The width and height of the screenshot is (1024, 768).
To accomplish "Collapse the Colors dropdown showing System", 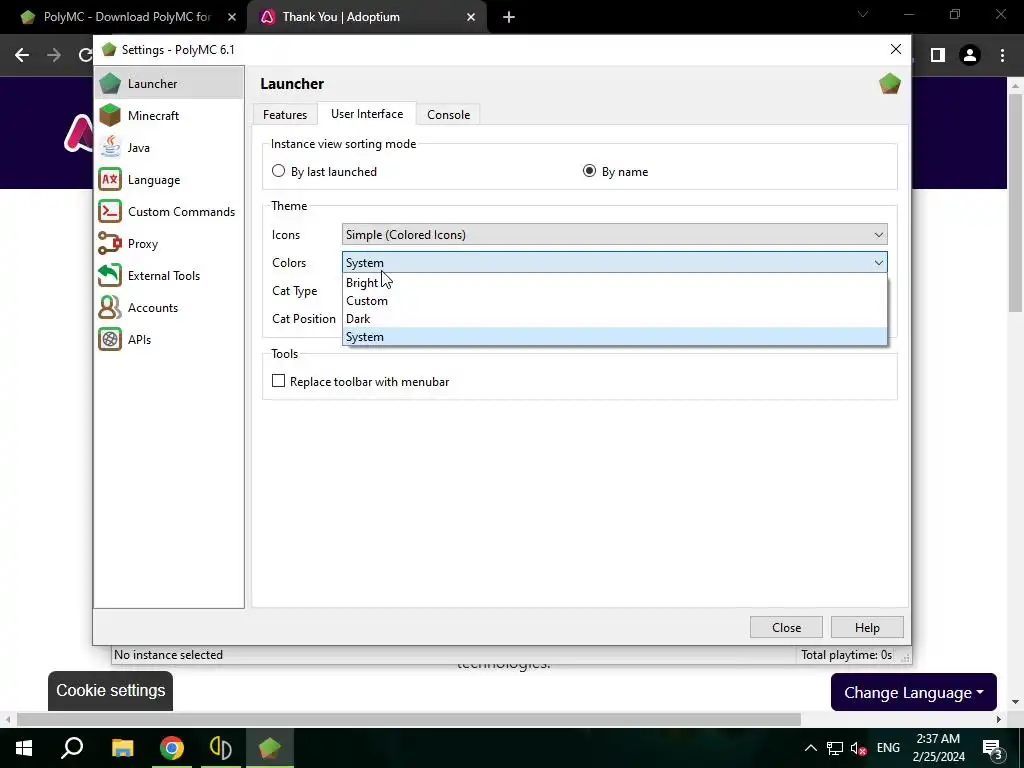I will 615,263.
